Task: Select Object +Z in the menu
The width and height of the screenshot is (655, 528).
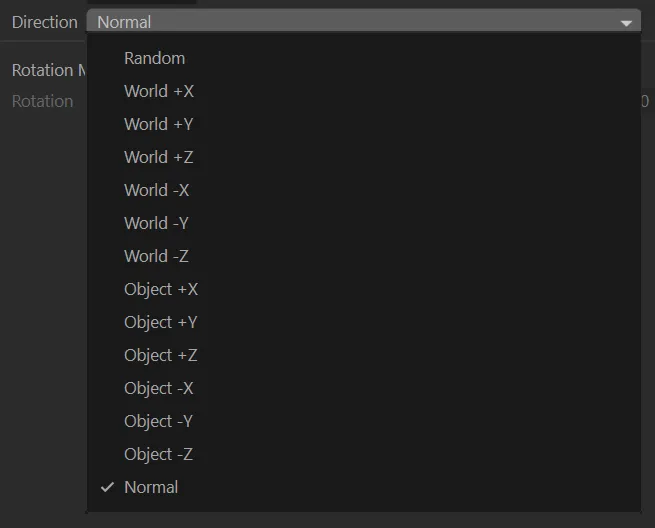Action: [x=161, y=355]
